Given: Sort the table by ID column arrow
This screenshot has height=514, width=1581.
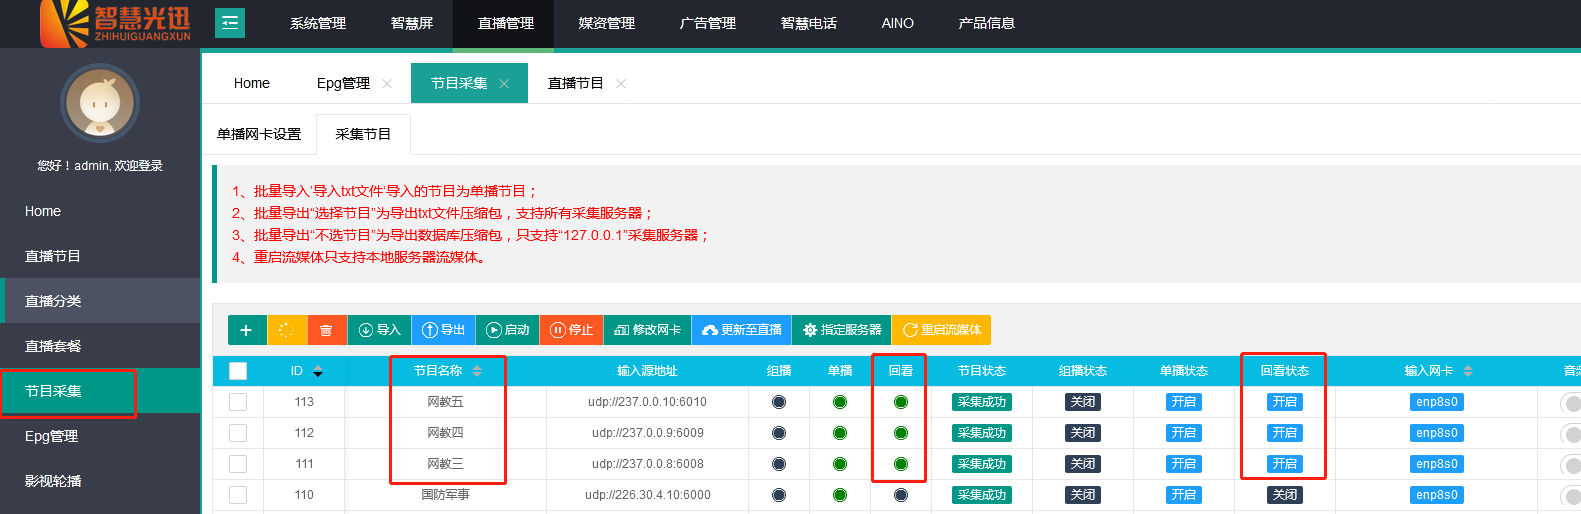Looking at the screenshot, I should click(318, 371).
